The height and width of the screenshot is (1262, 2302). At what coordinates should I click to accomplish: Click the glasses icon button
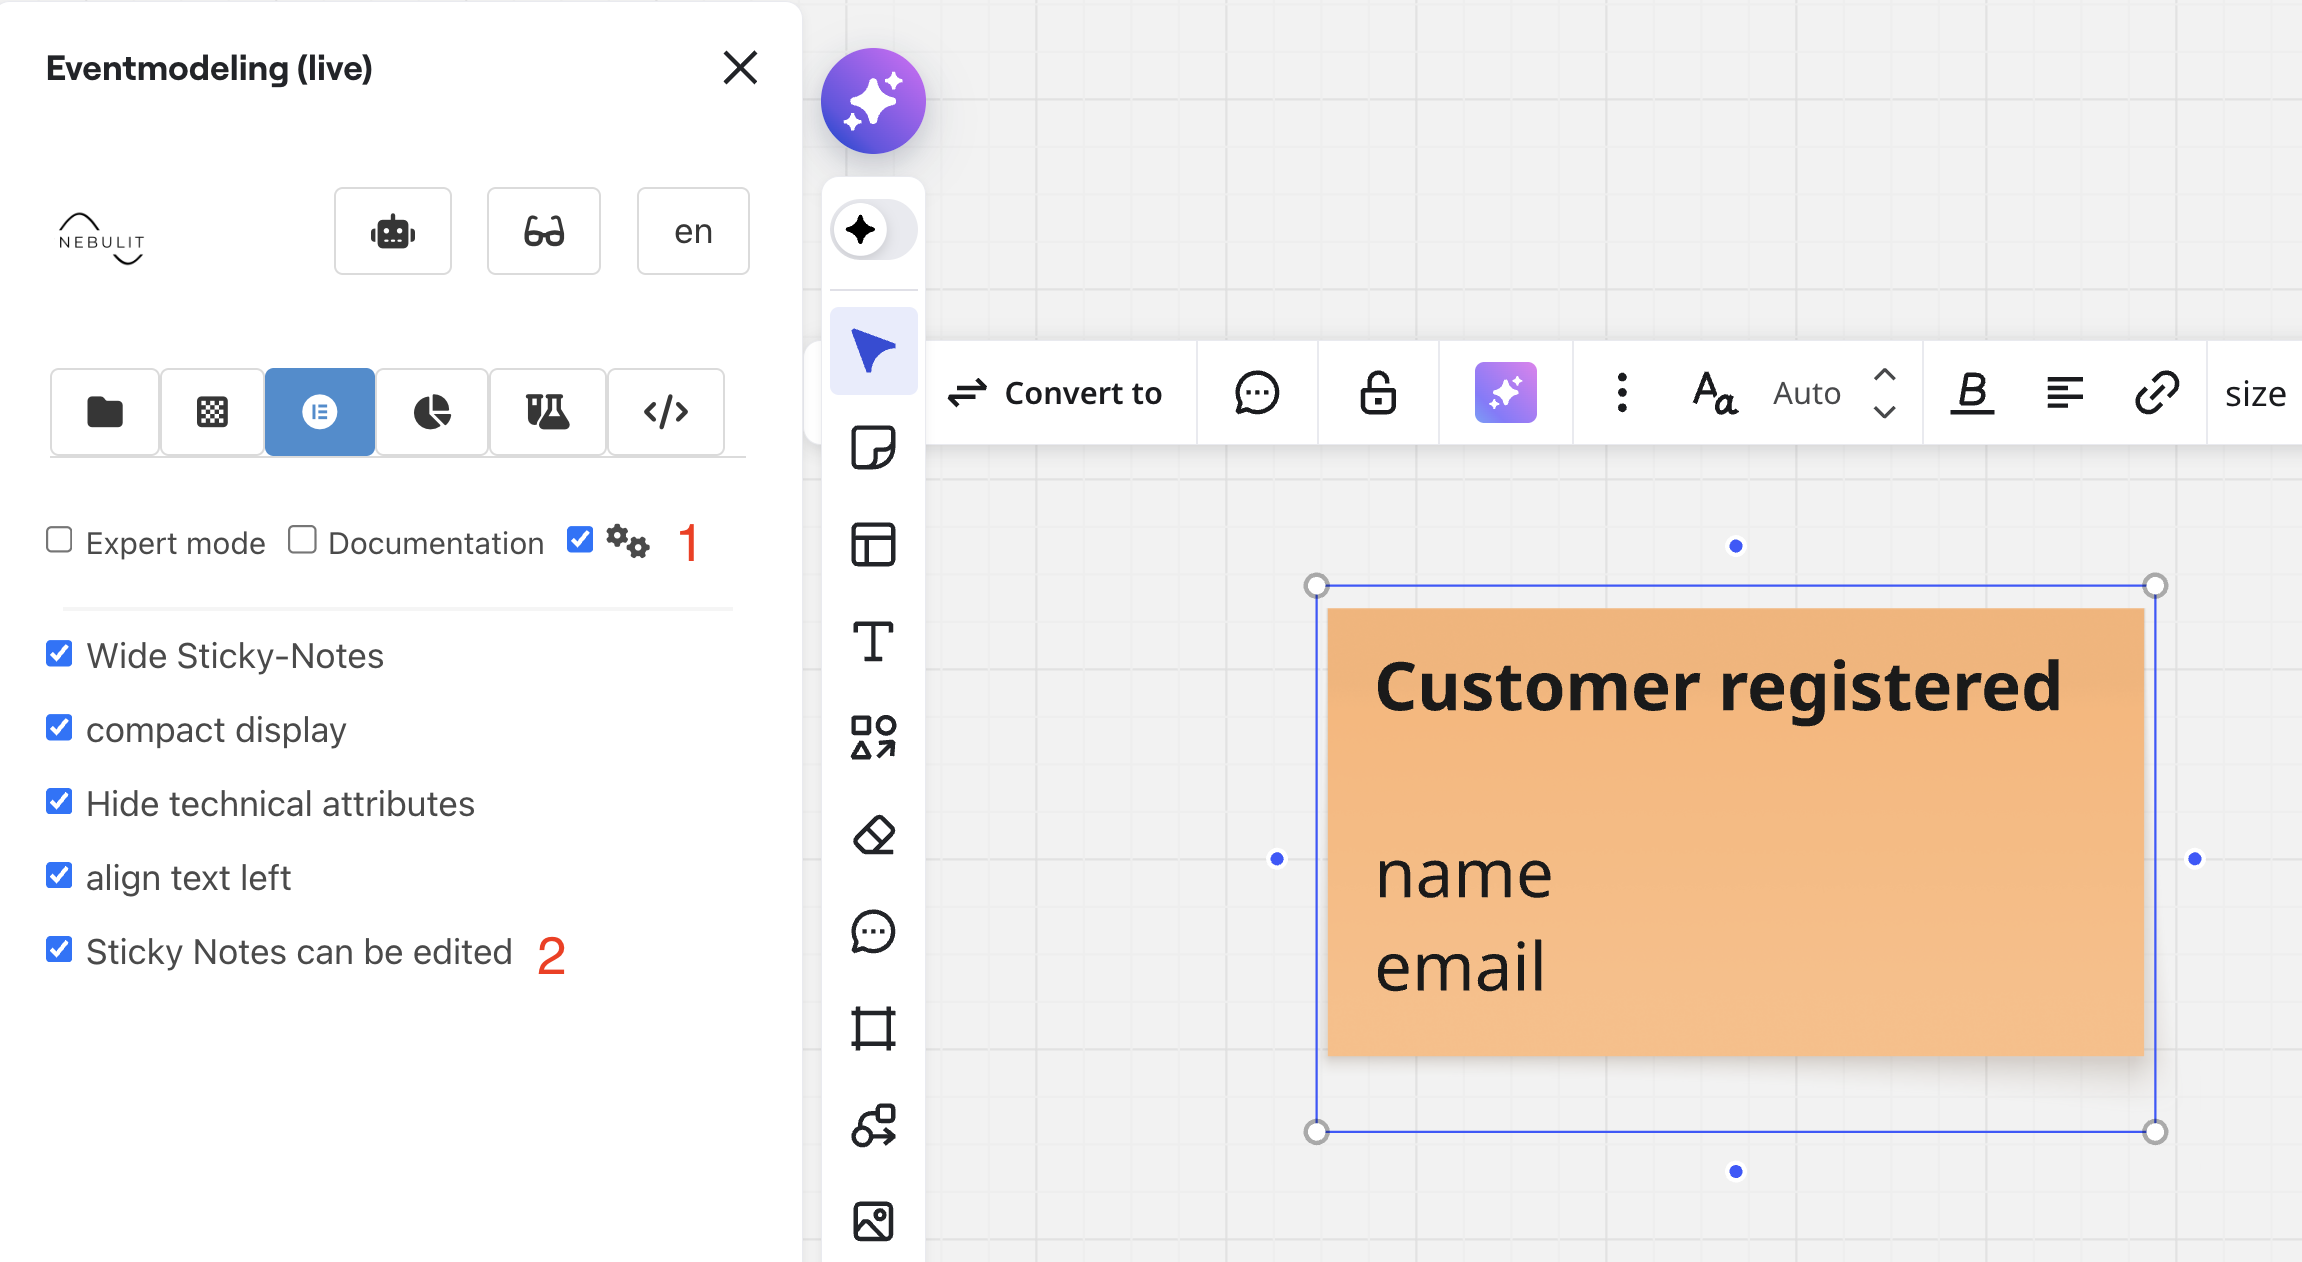tap(544, 231)
